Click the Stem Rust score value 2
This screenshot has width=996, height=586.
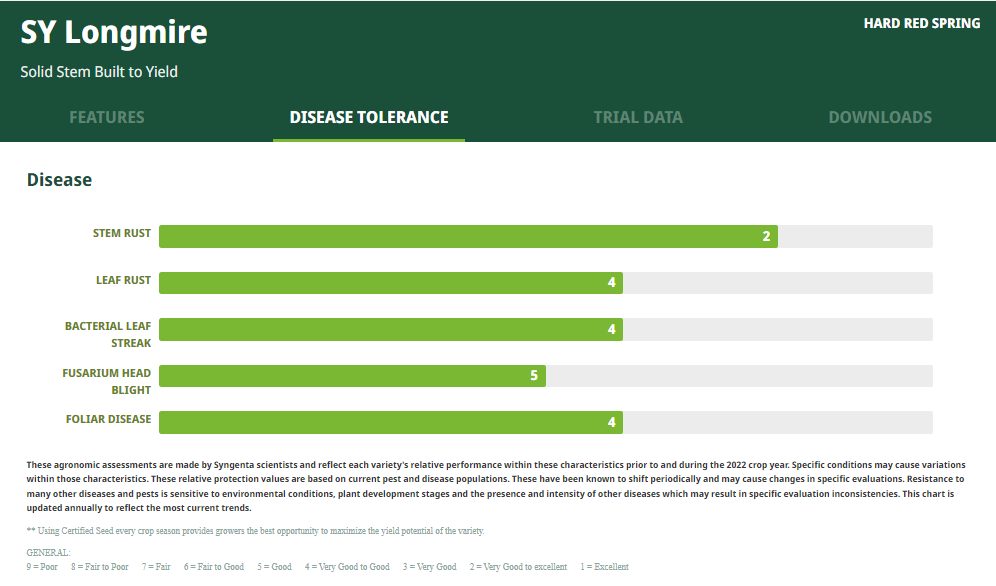766,236
